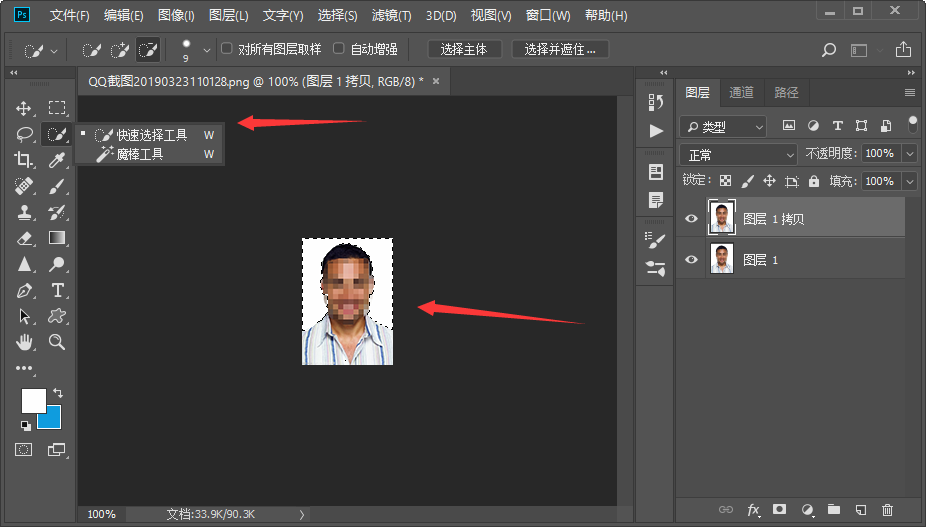926x527 pixels.
Task: Create a new layer using panel icon
Action: coord(860,510)
